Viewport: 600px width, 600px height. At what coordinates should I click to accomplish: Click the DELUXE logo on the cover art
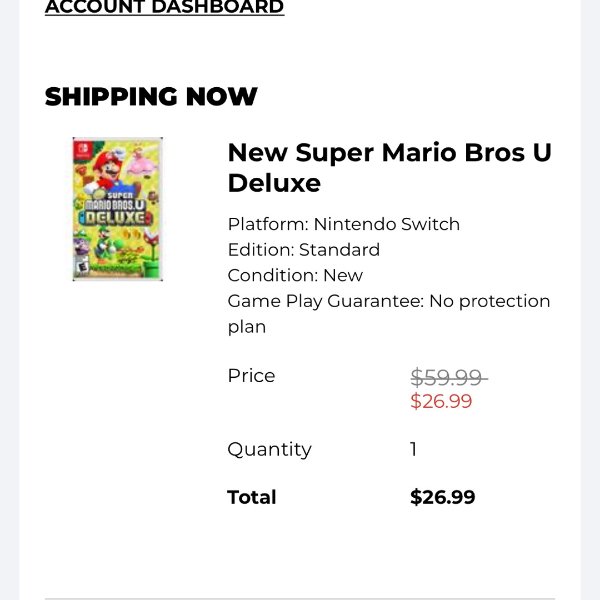[116, 218]
